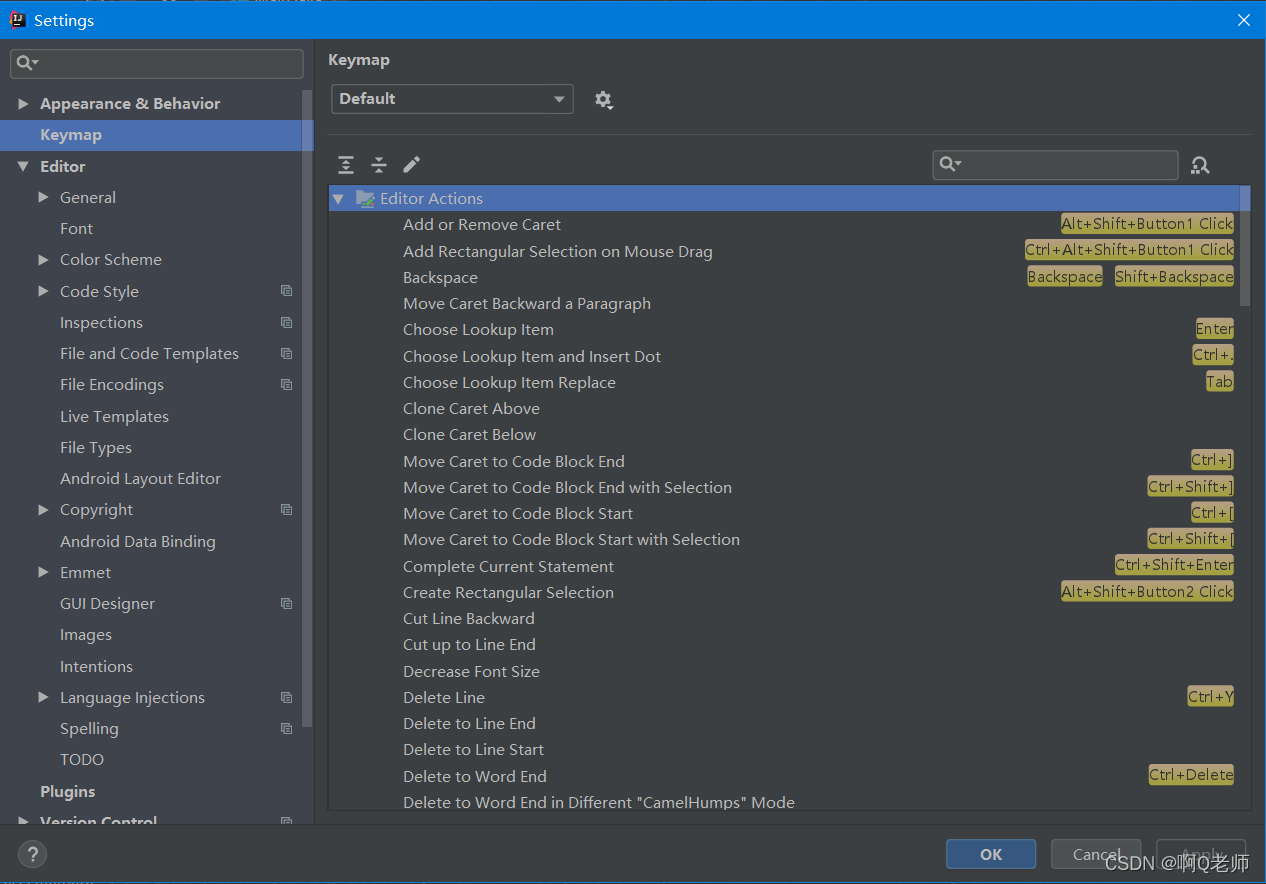
Task: Open the Android Layout Editor settings
Action: [140, 478]
